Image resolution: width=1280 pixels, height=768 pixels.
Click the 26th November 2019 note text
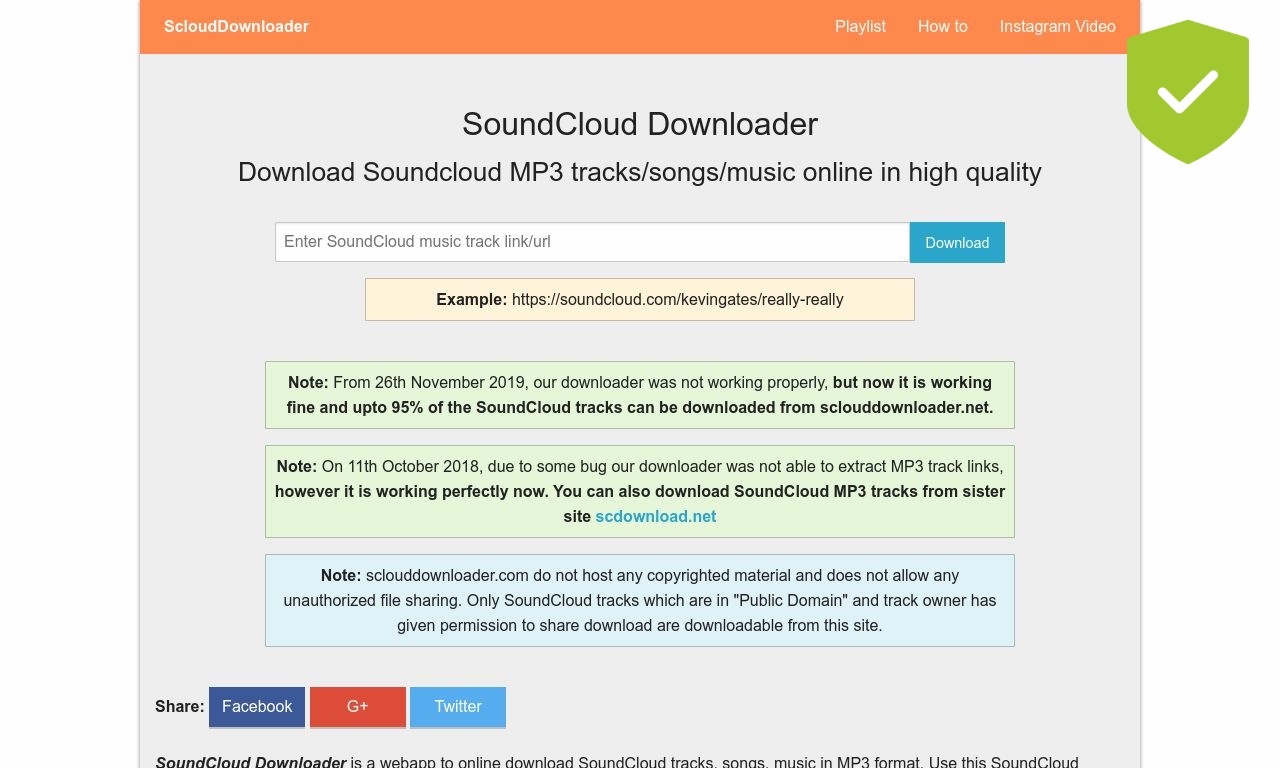tap(640, 395)
